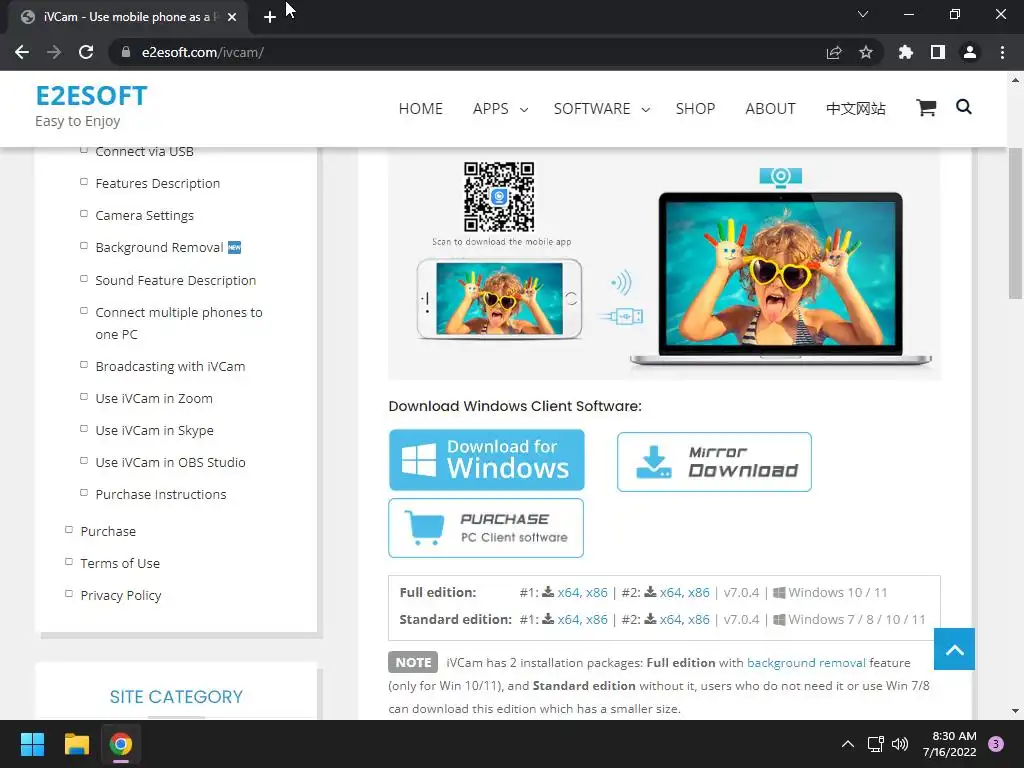Download Full edition #2 x64
1024x768 pixels.
pyautogui.click(x=670, y=592)
